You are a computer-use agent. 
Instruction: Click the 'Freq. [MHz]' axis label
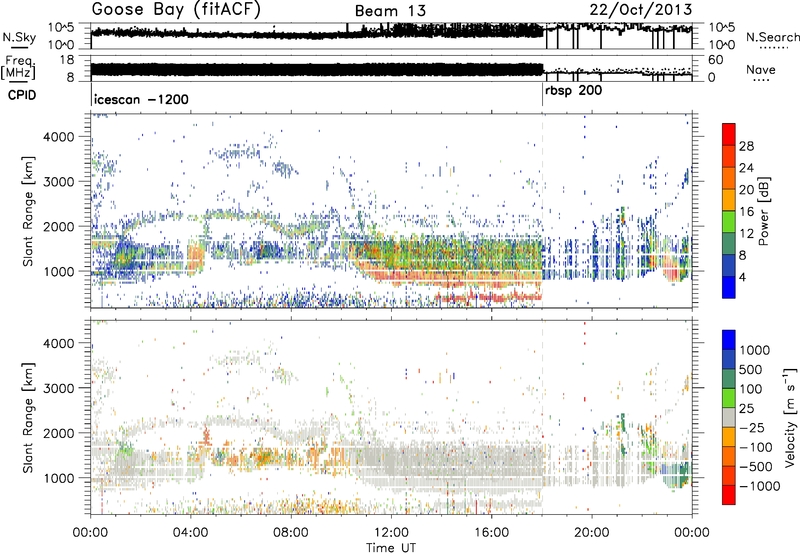click(x=19, y=69)
